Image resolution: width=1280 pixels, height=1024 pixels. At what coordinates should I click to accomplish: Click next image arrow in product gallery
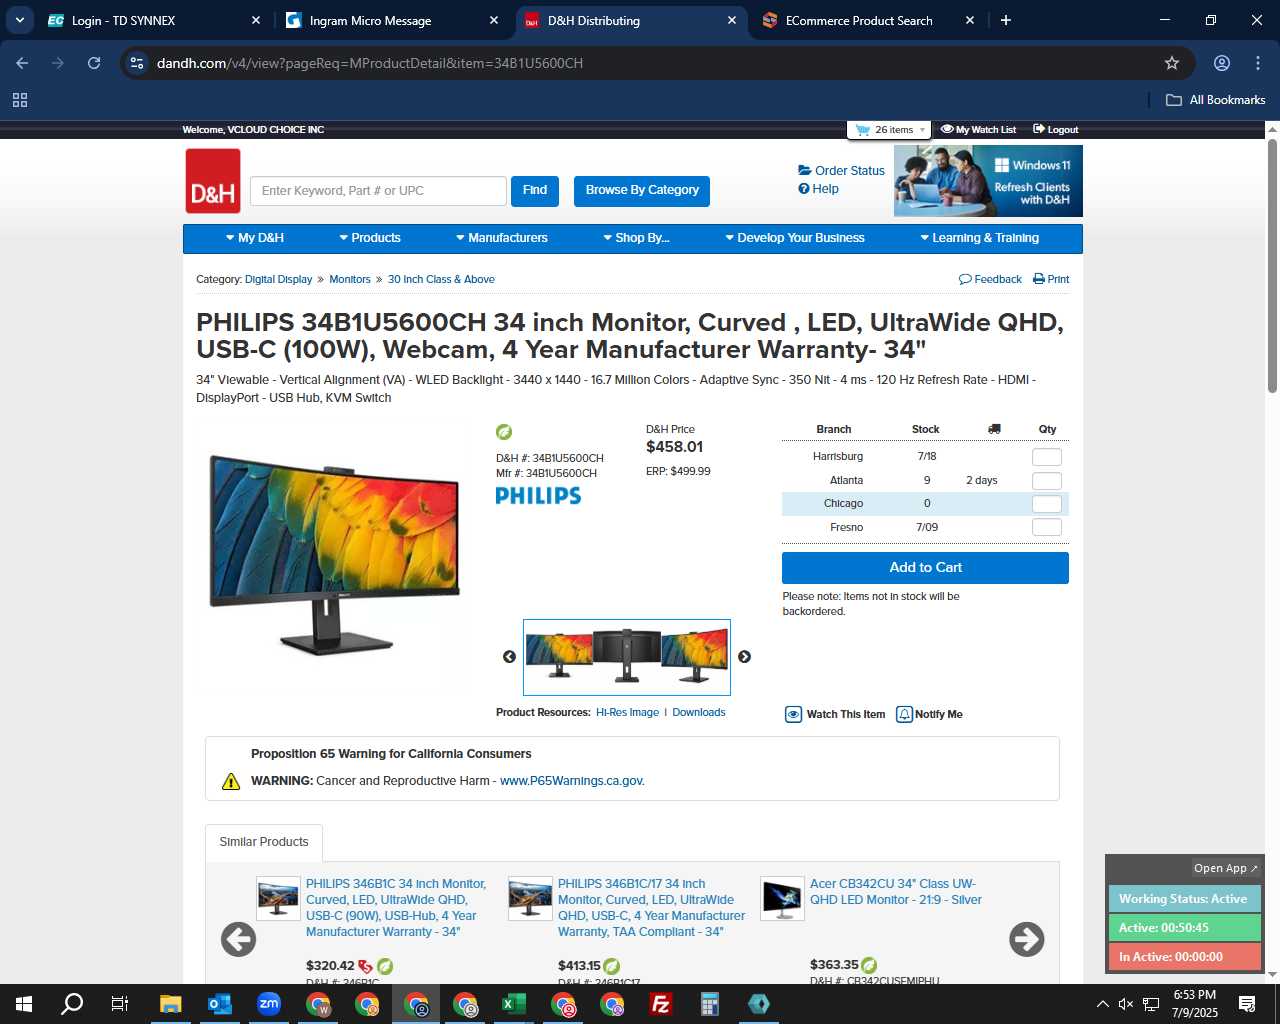coord(744,657)
